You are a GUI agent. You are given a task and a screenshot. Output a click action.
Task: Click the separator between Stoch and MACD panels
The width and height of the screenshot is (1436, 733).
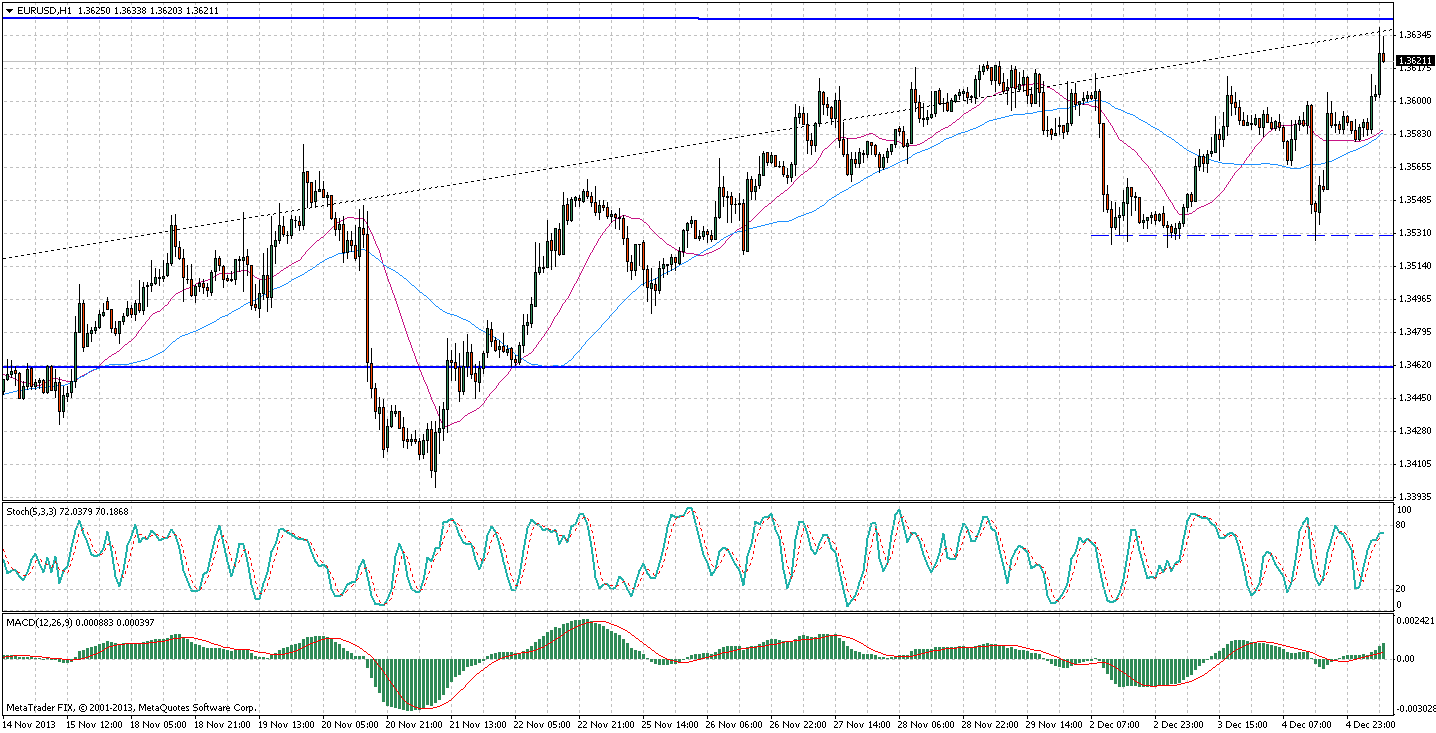[700, 613]
